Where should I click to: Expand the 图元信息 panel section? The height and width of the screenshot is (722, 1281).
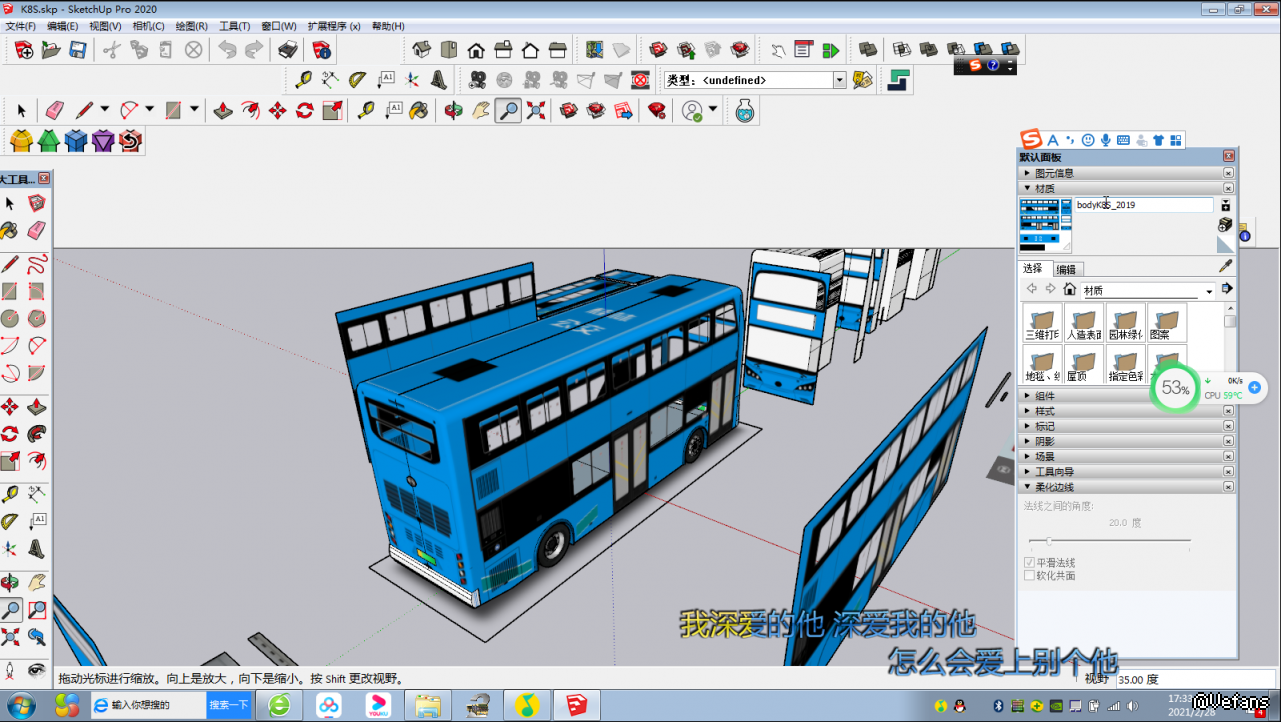[x=1053, y=173]
